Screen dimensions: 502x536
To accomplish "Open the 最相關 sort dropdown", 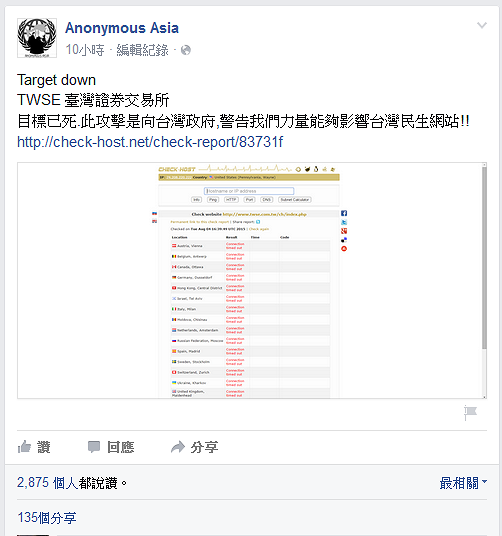I will coord(463,483).
